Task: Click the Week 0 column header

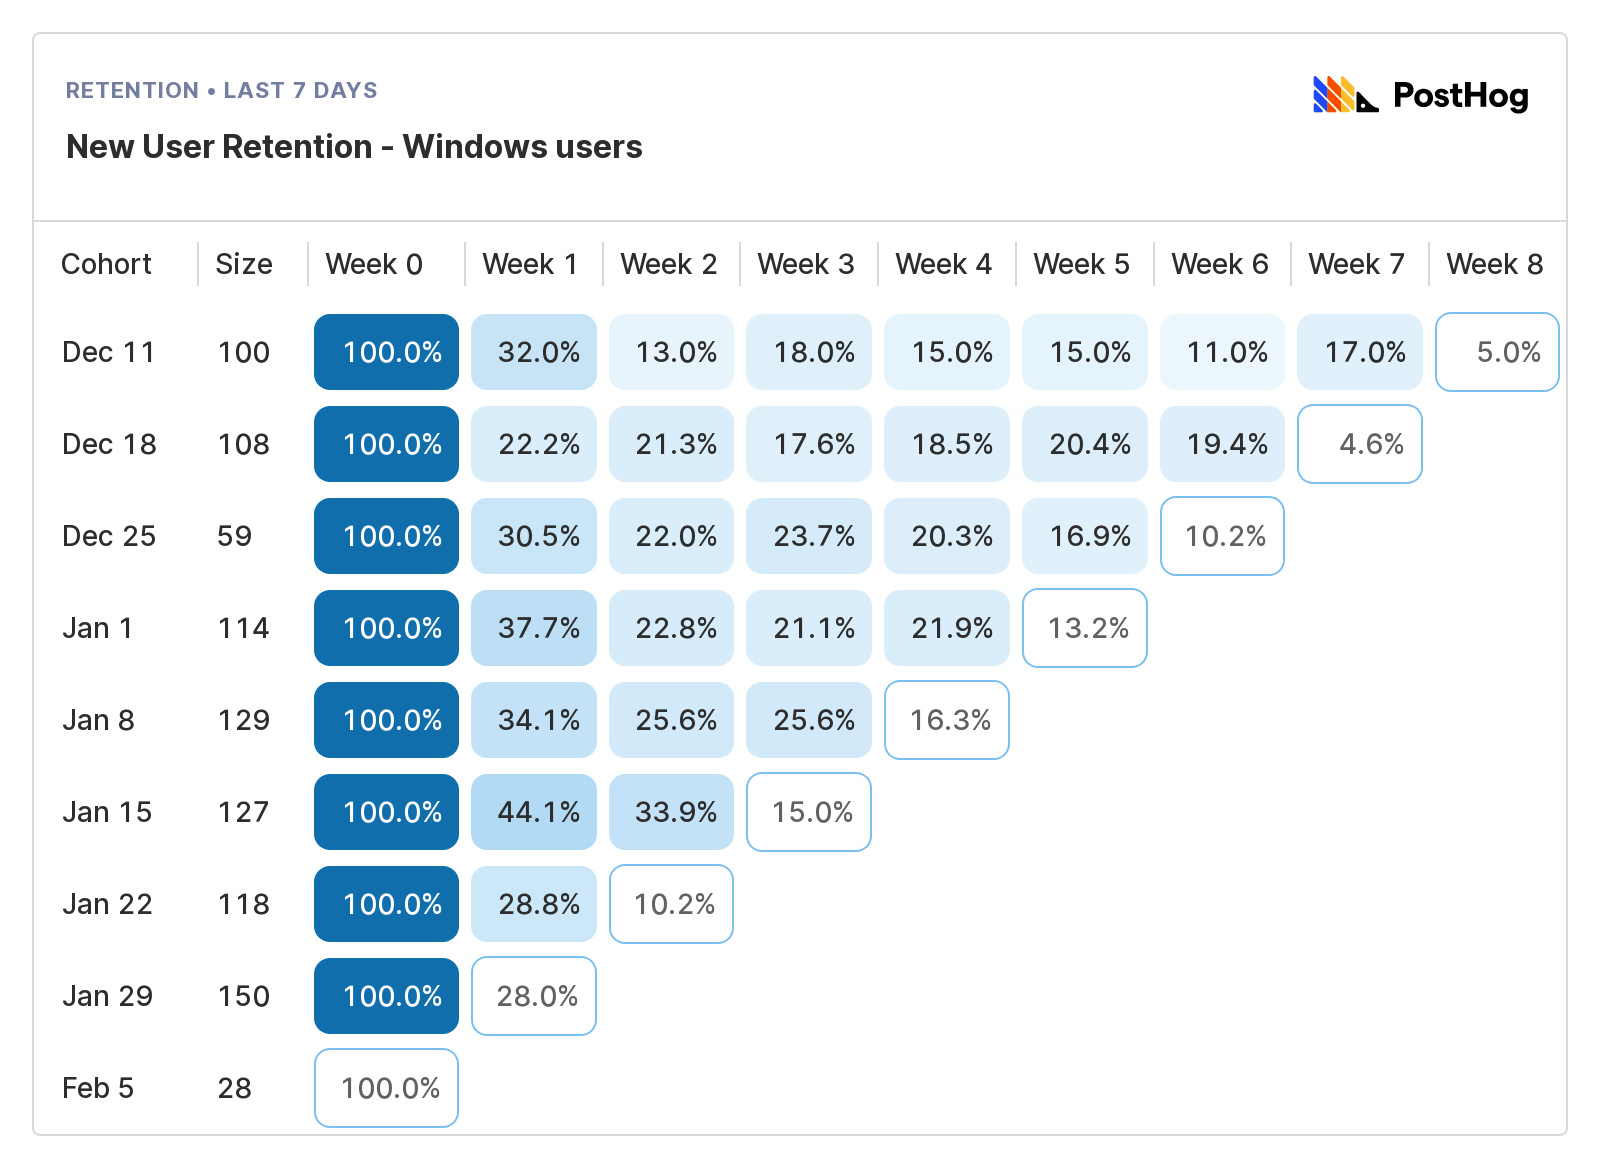Action: (x=374, y=264)
